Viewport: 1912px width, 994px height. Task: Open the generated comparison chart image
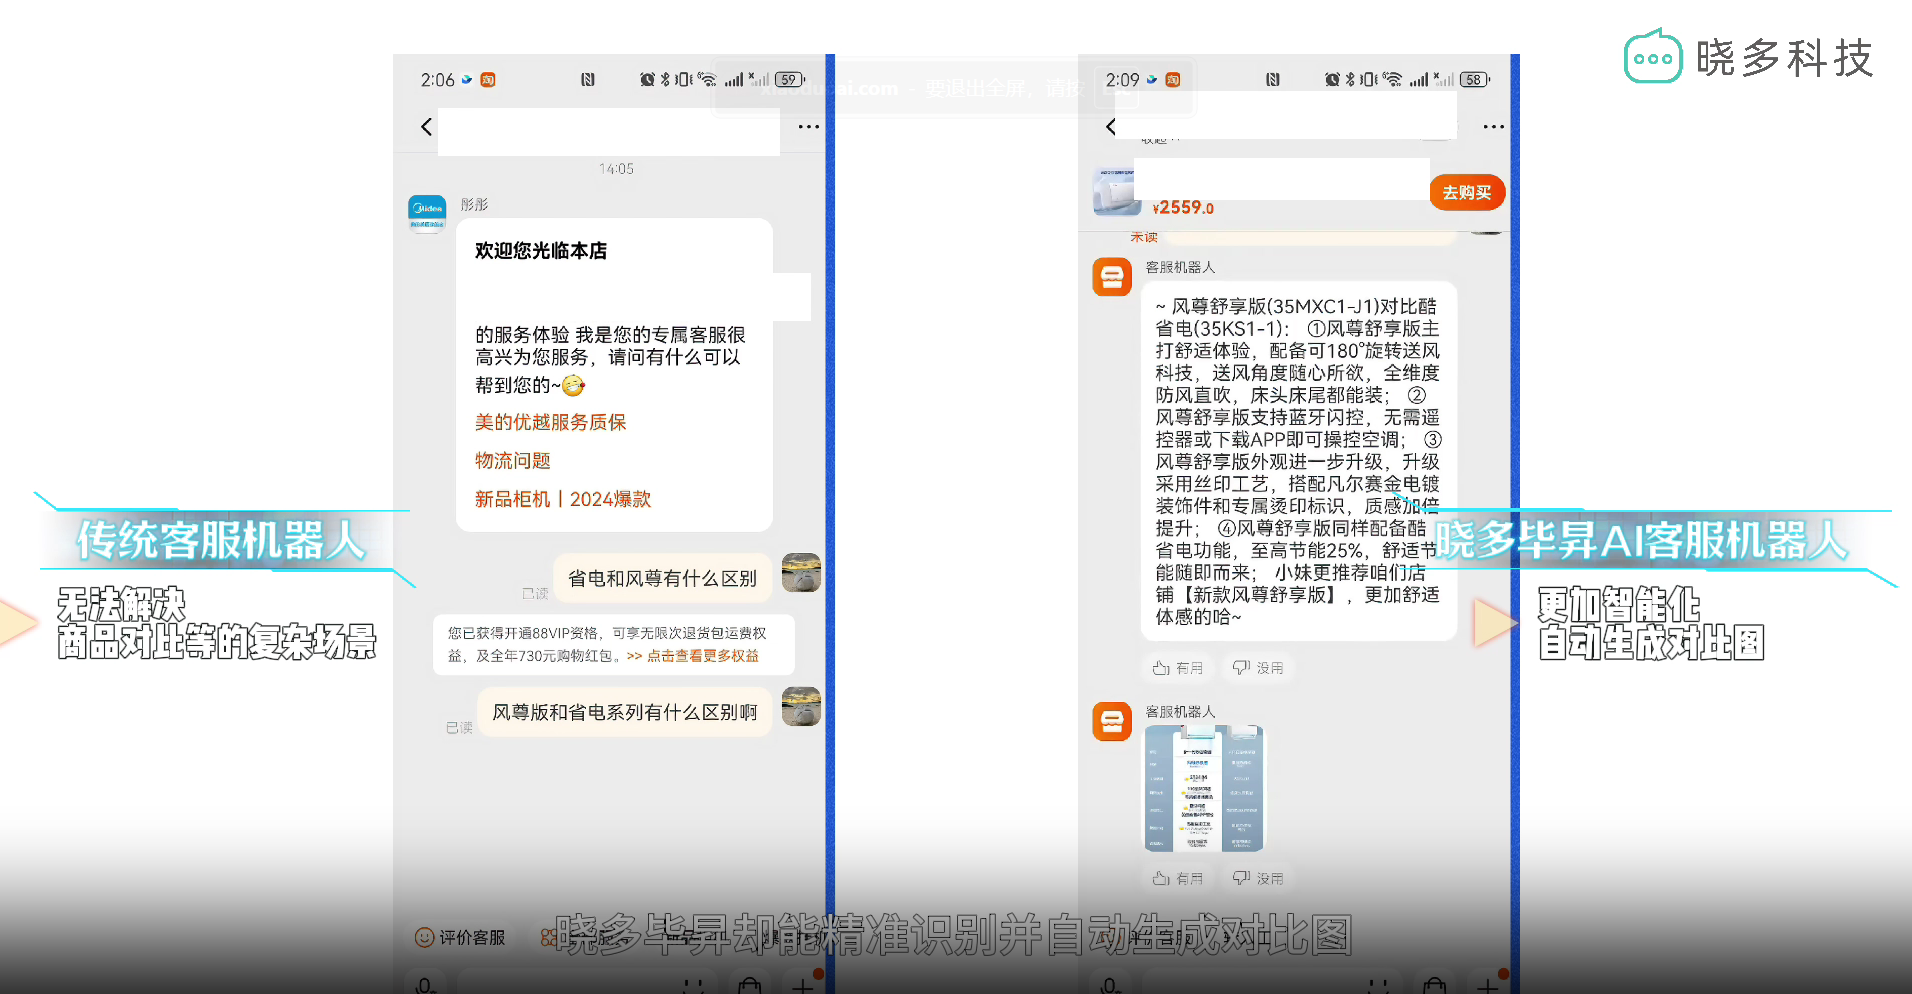coord(1204,789)
